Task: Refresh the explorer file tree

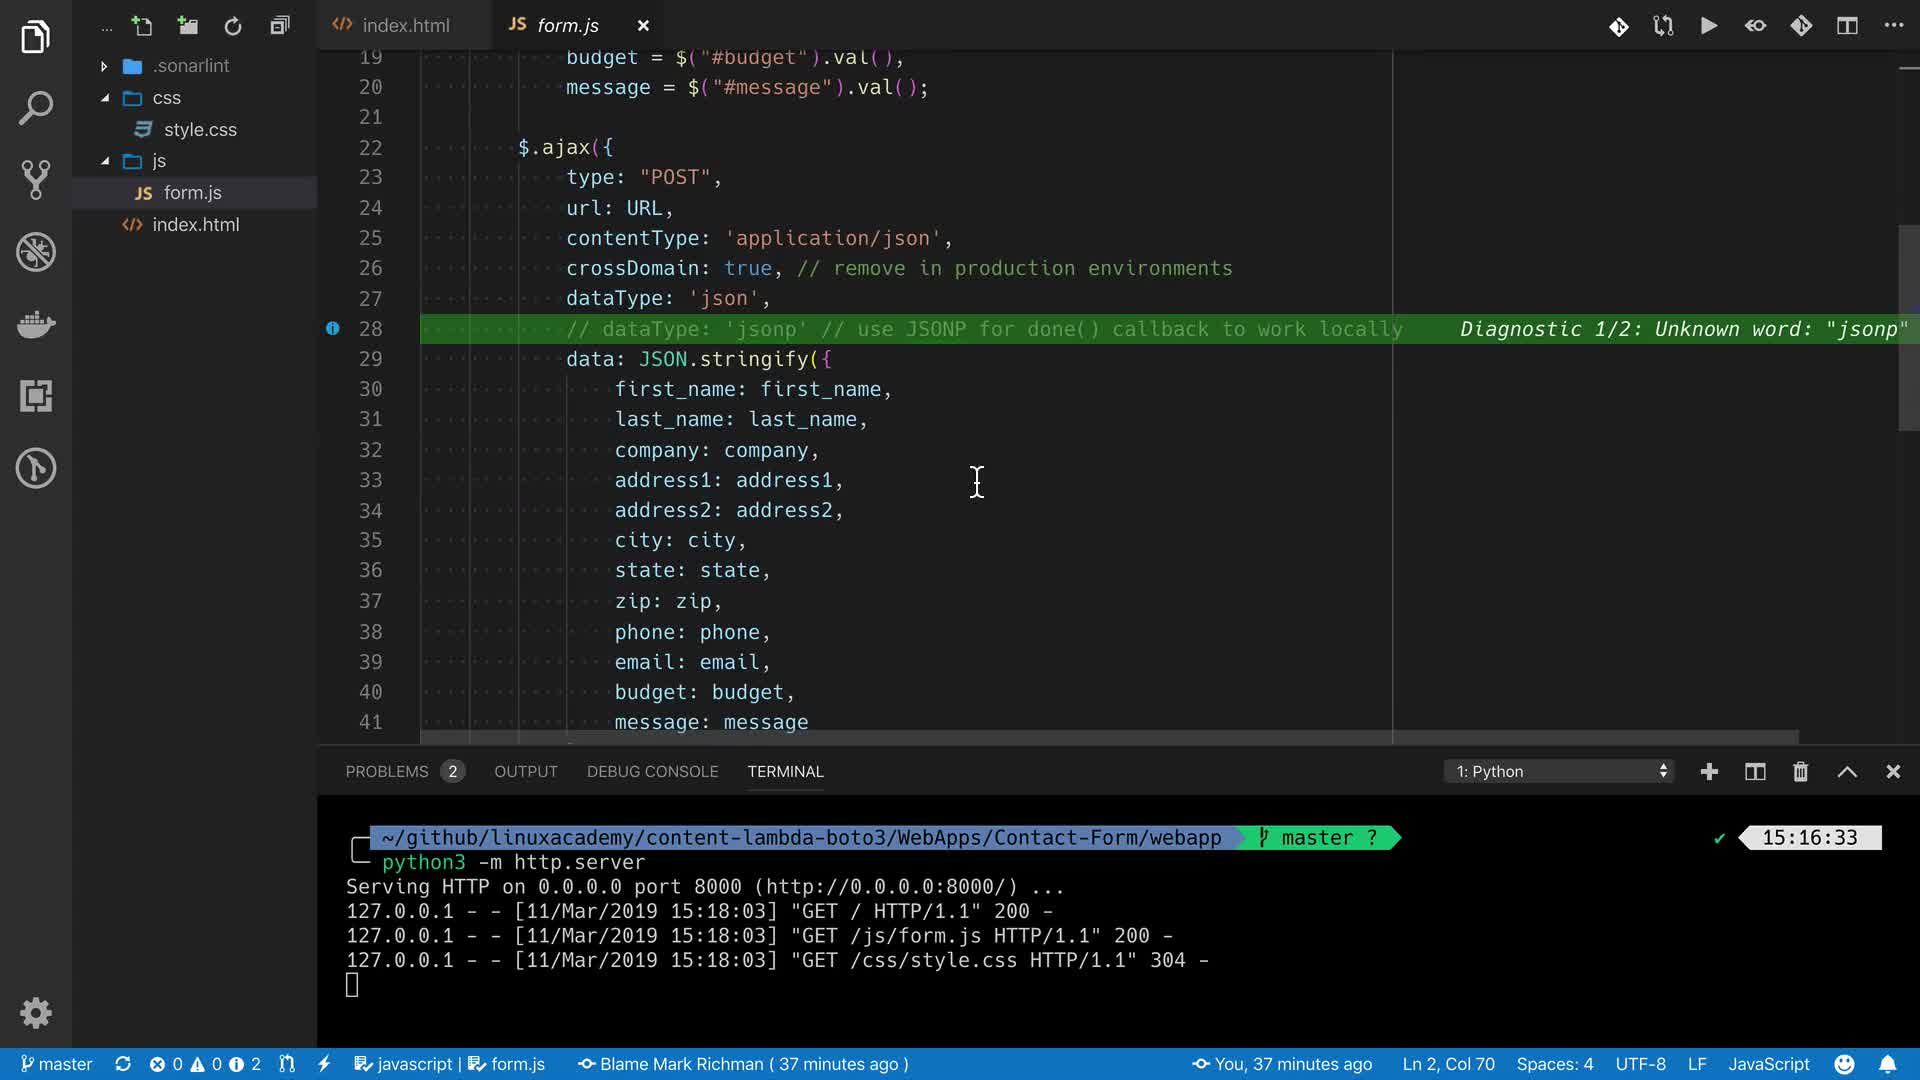Action: 233,26
